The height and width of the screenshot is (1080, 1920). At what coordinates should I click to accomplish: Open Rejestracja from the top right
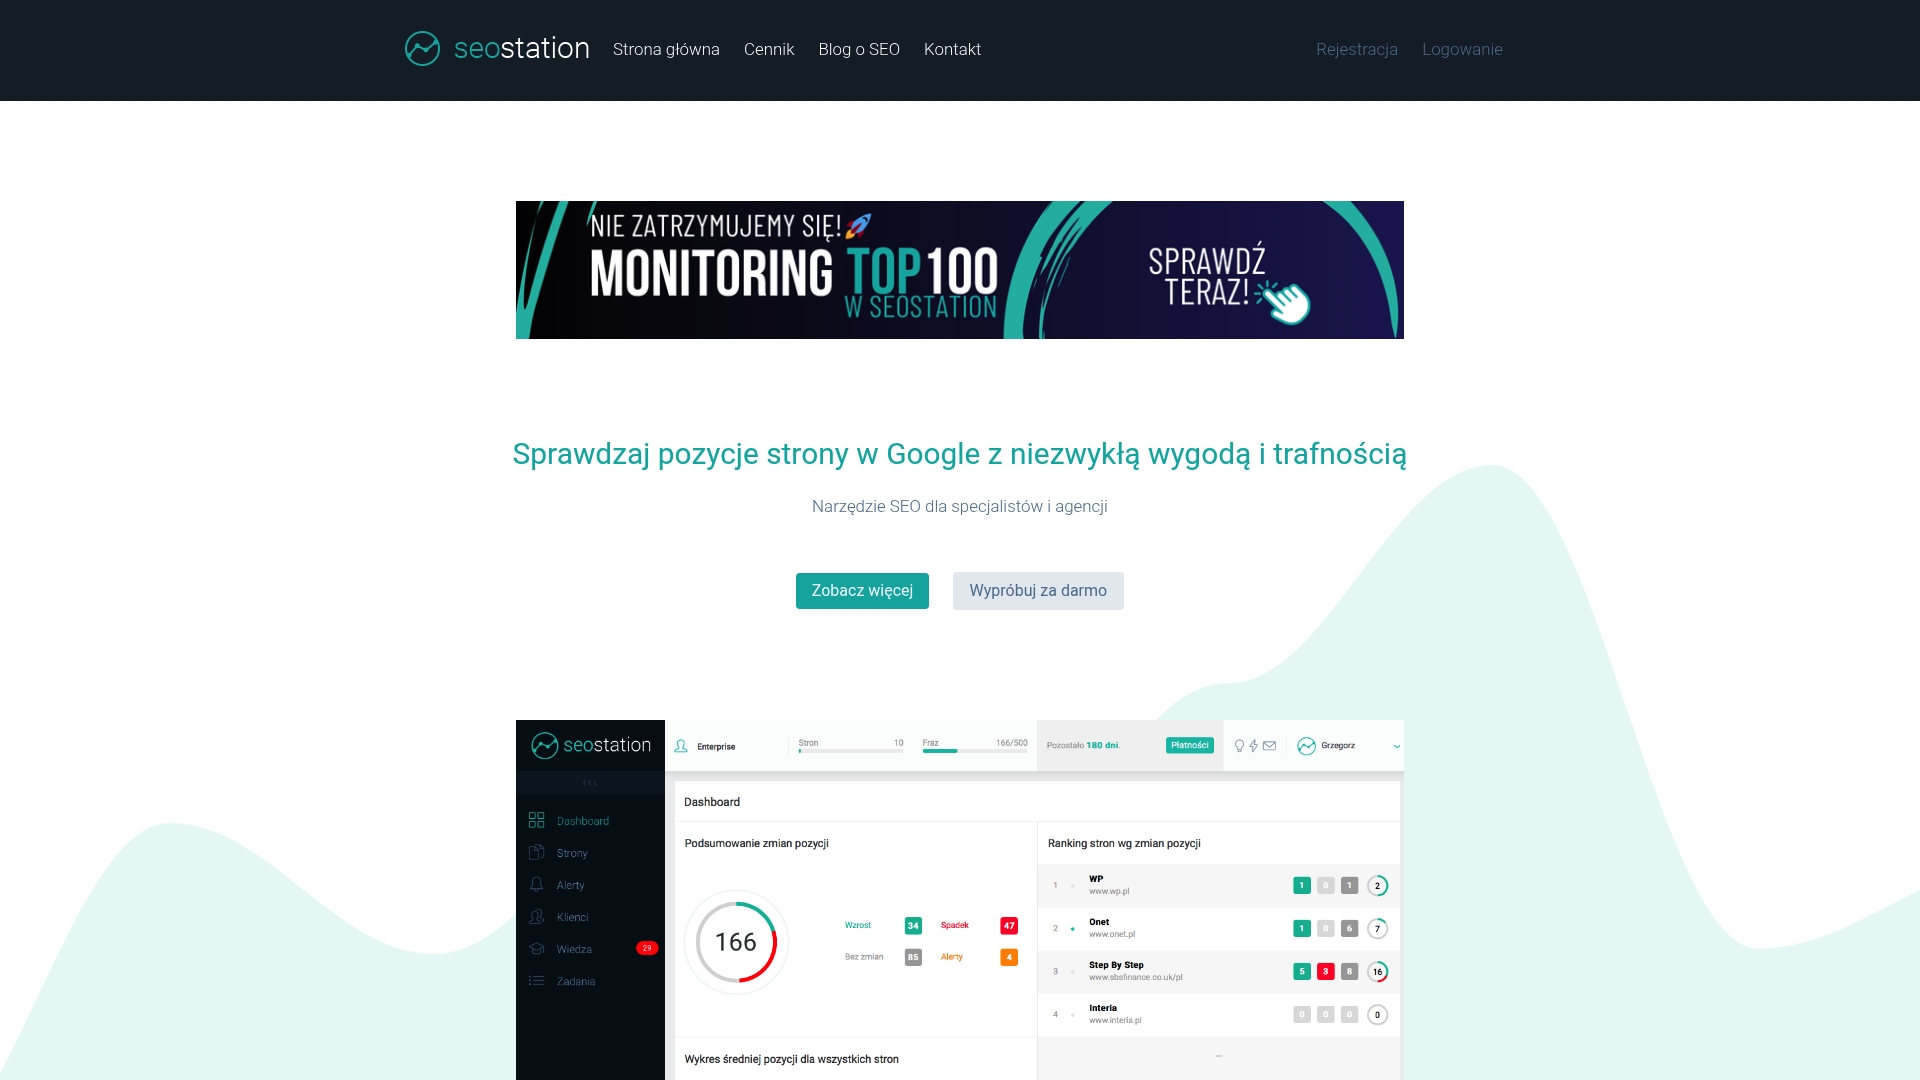(1357, 49)
